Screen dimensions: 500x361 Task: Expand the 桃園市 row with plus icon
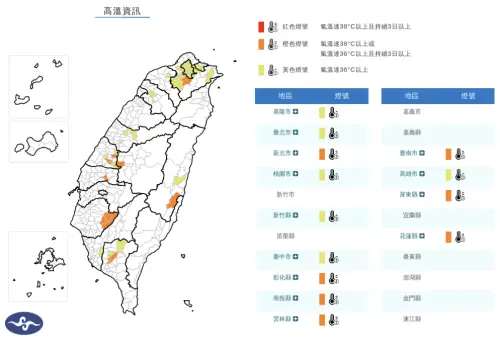[x=295, y=174]
